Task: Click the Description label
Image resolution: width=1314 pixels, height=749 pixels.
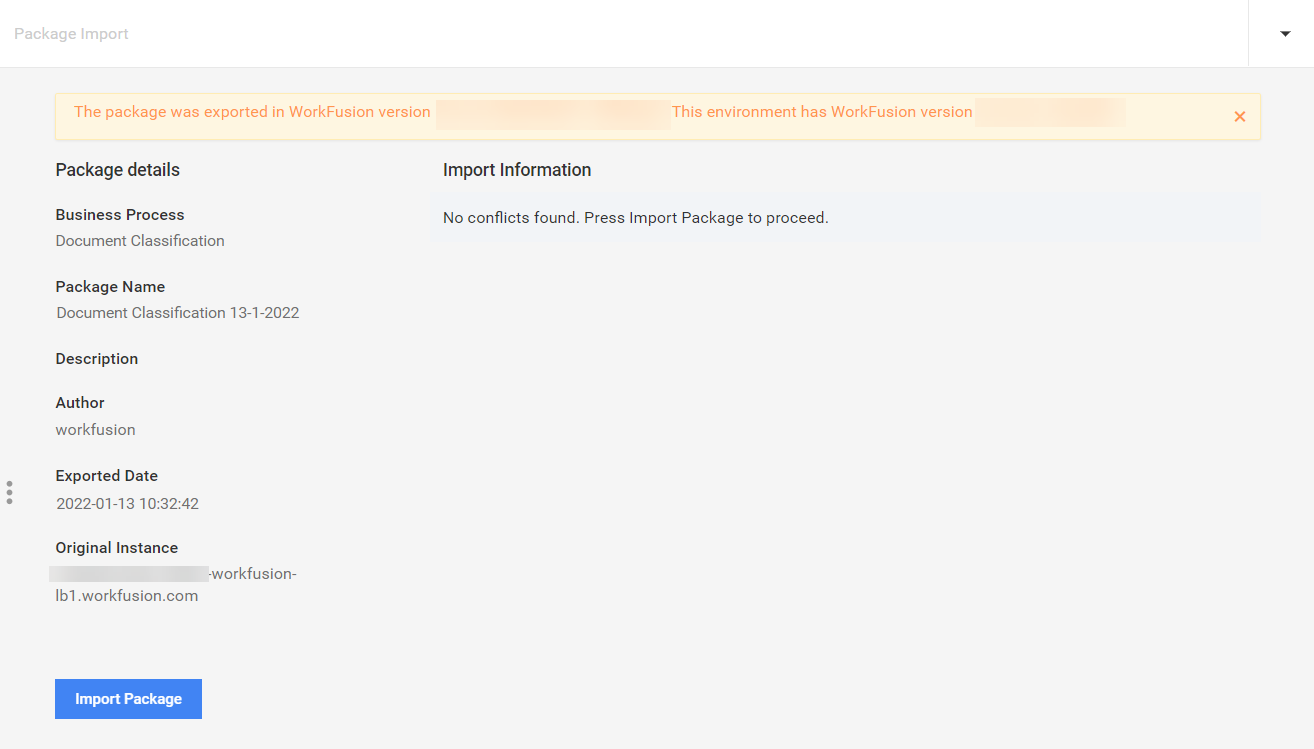Action: [97, 359]
